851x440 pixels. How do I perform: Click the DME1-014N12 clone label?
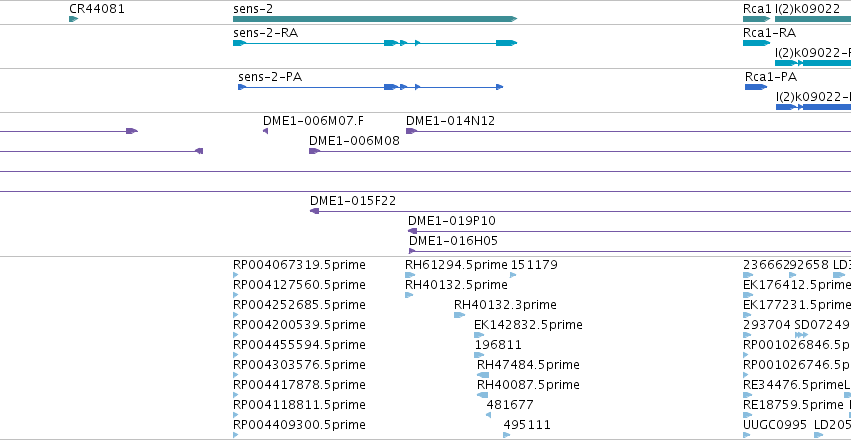coord(450,121)
